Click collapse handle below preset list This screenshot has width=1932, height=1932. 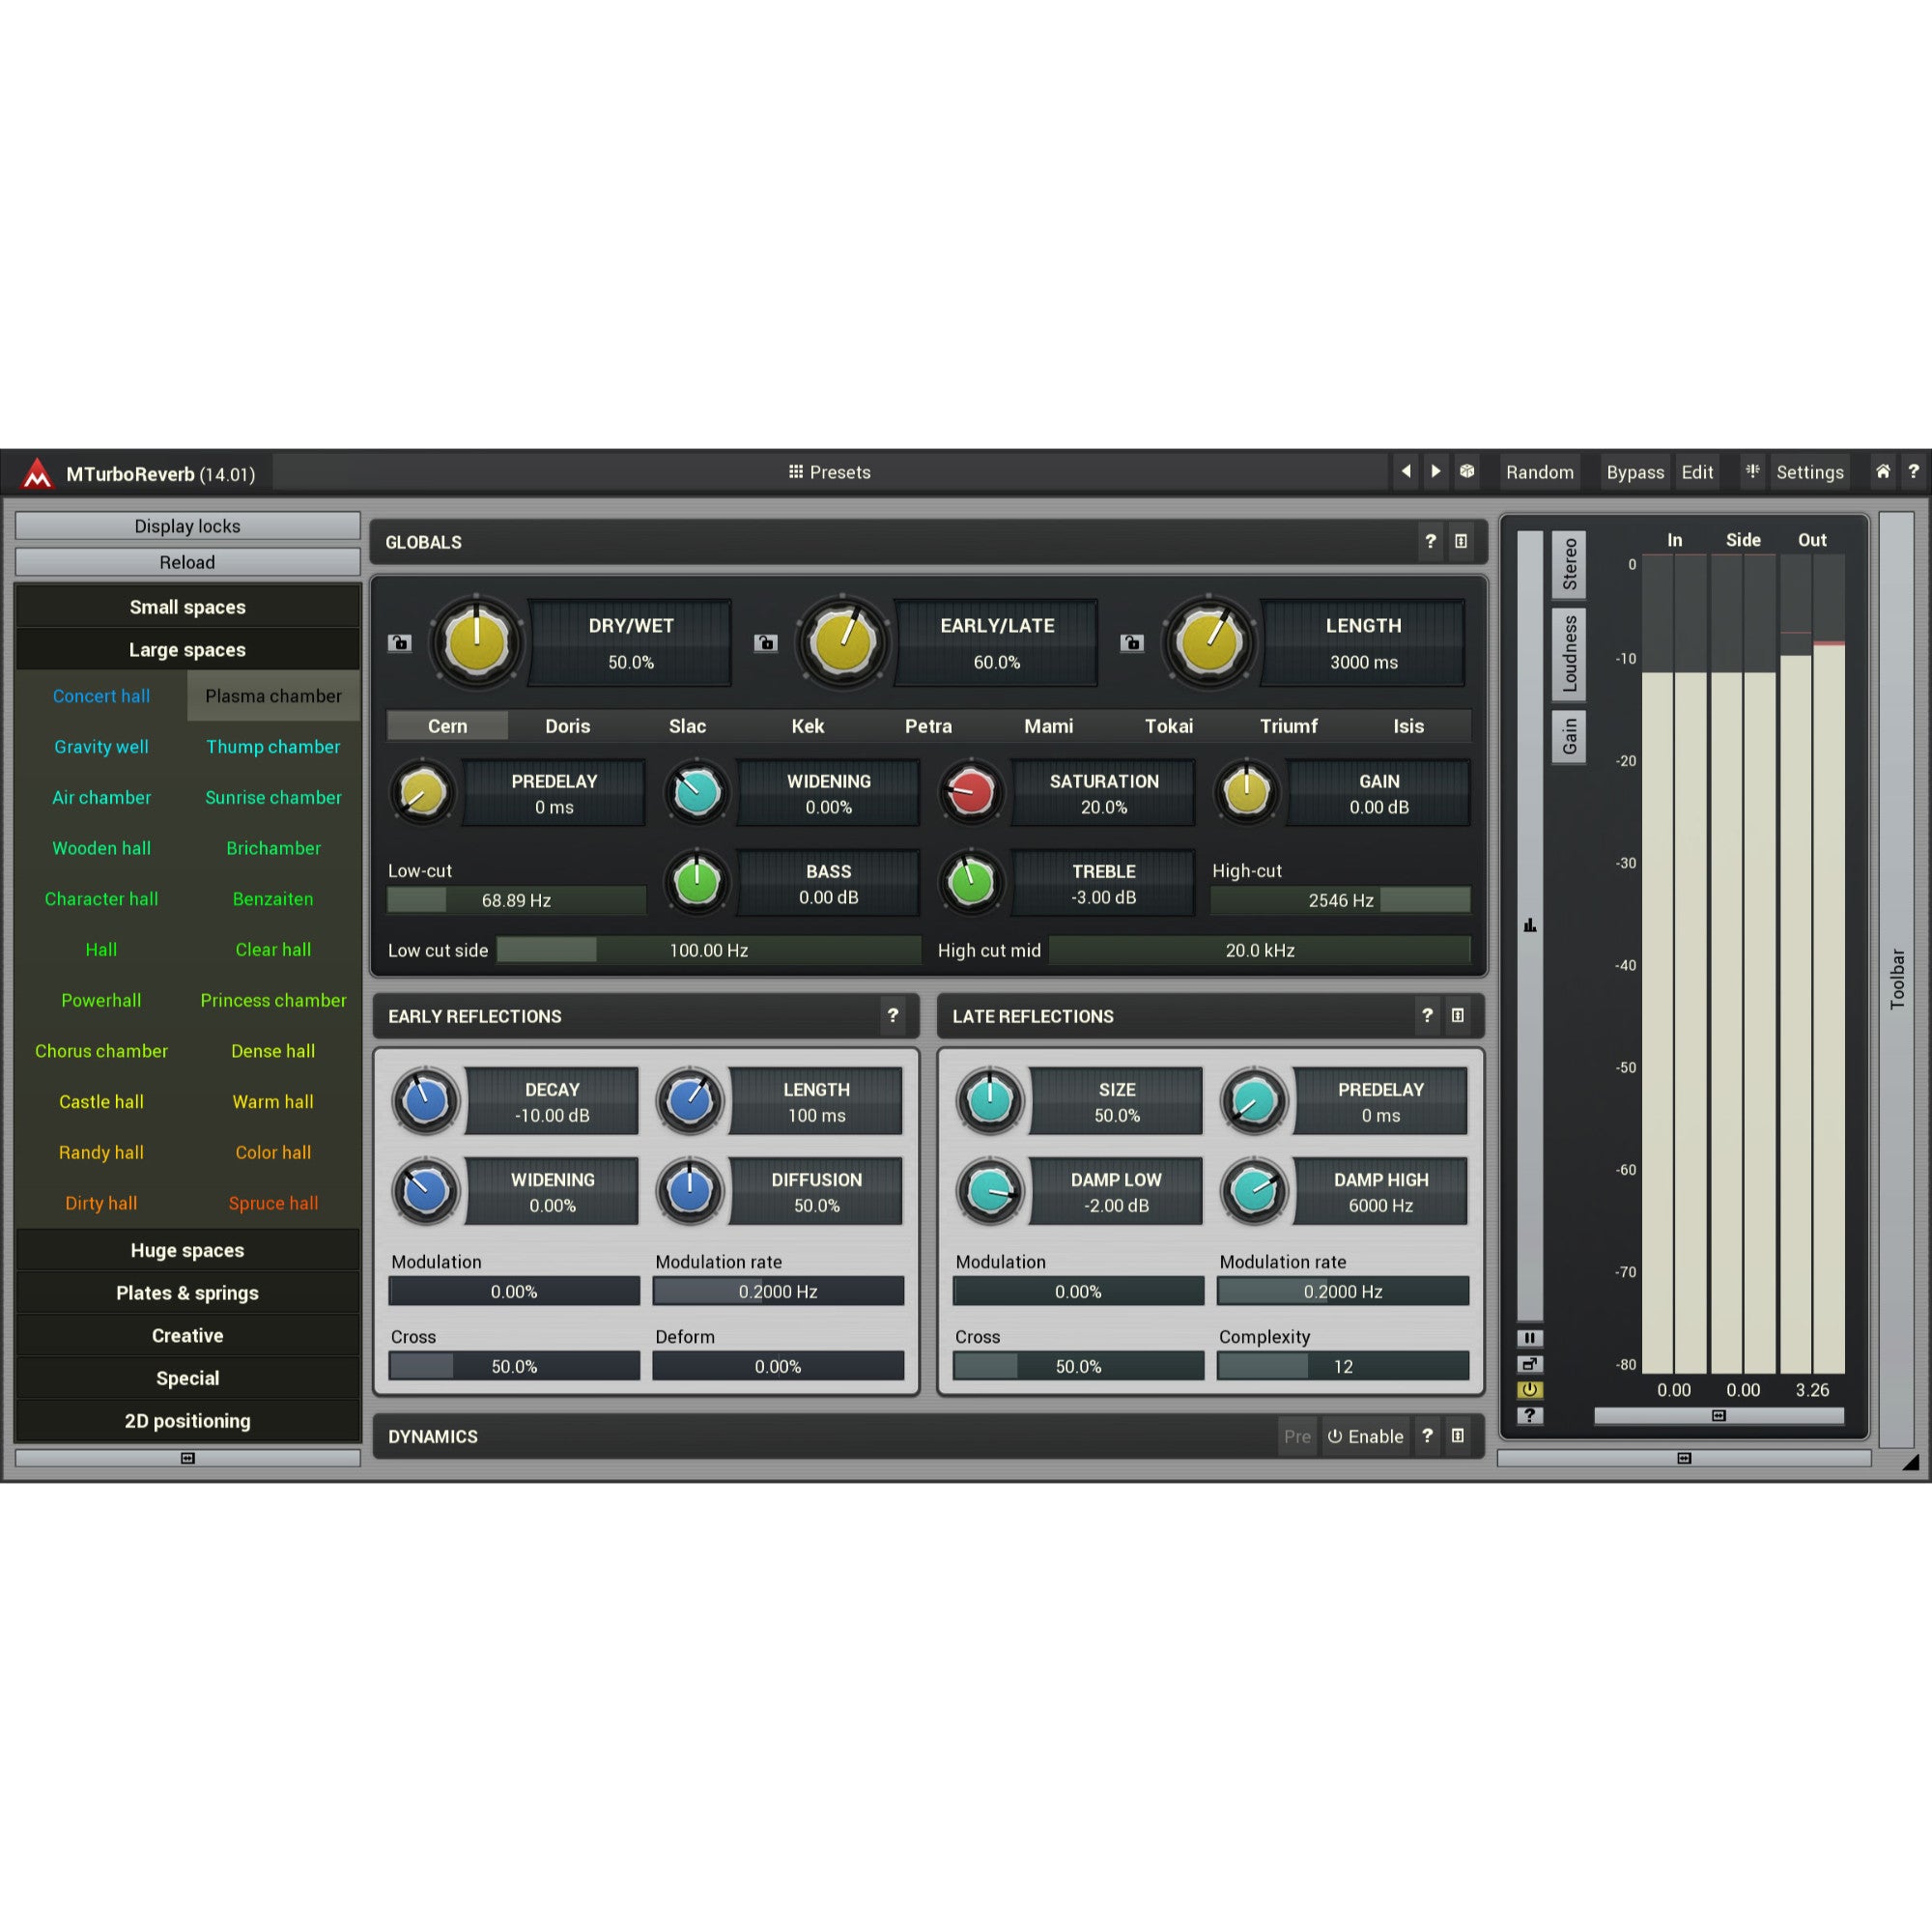pos(187,1458)
